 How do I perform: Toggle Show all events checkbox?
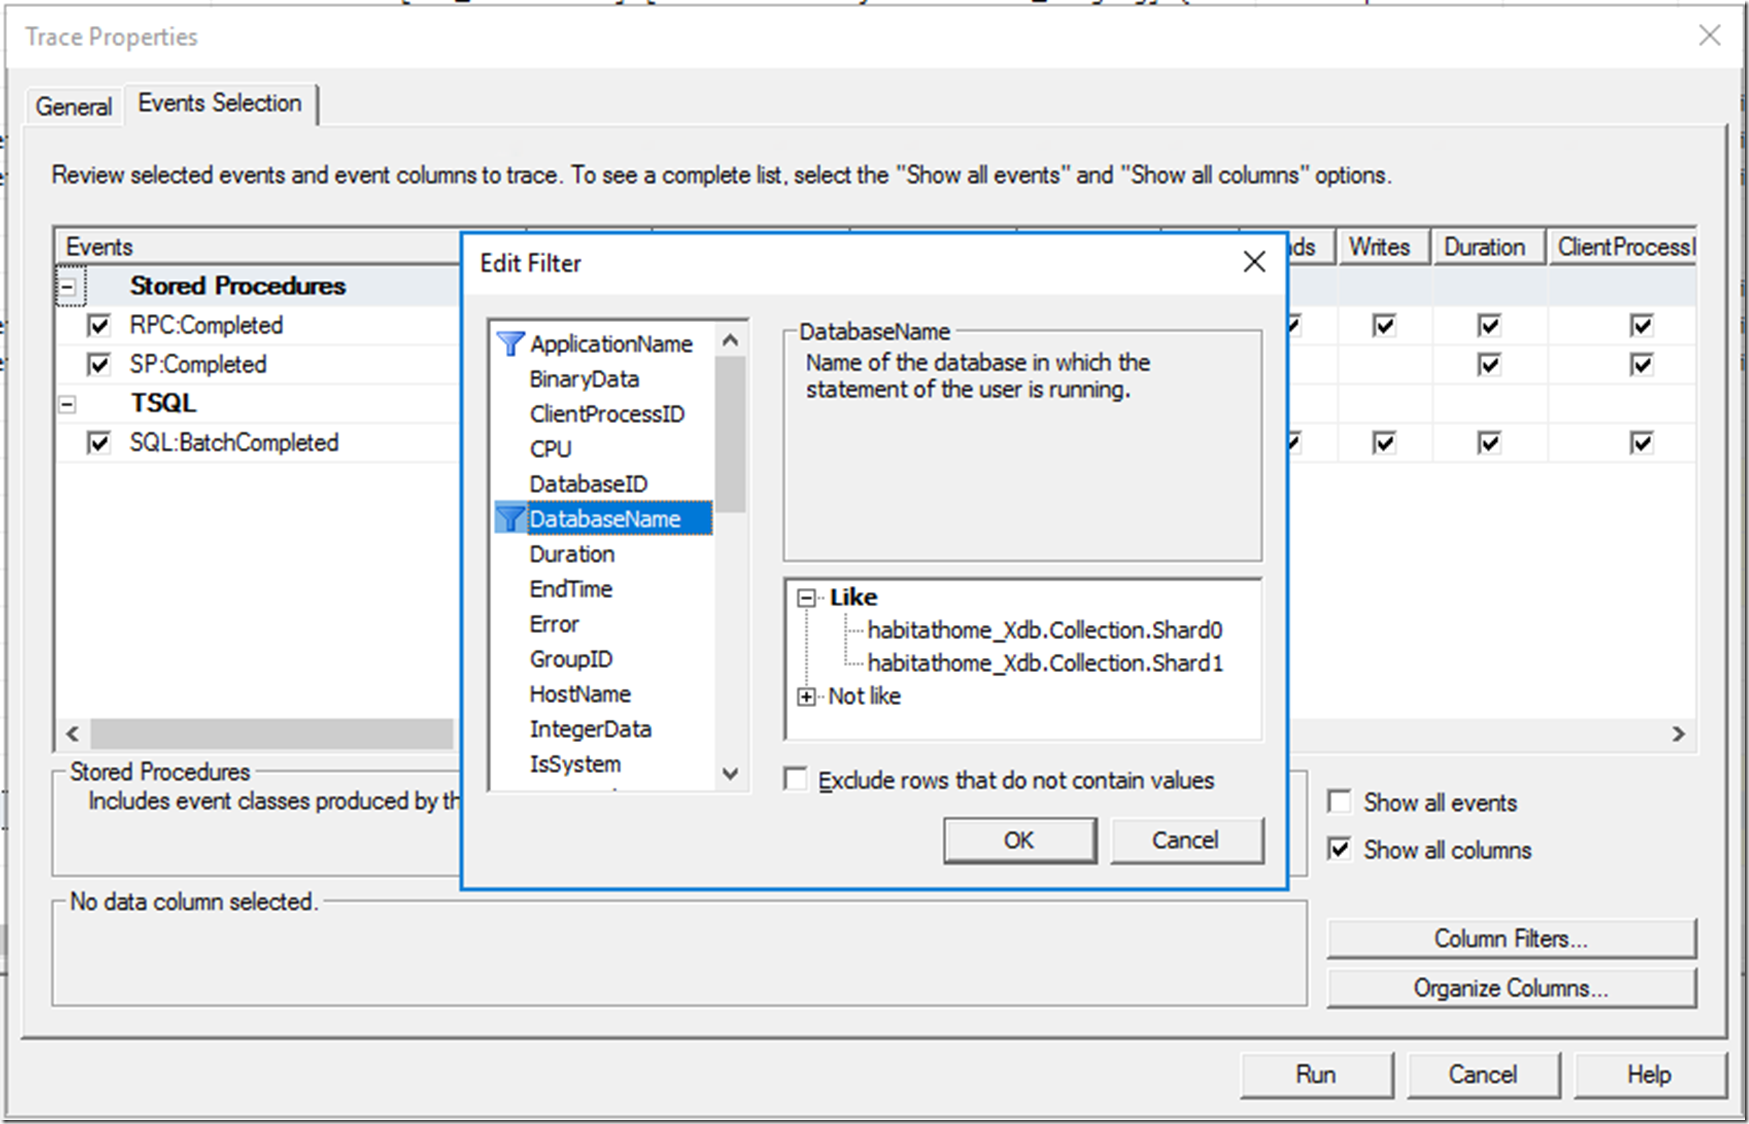point(1339,802)
